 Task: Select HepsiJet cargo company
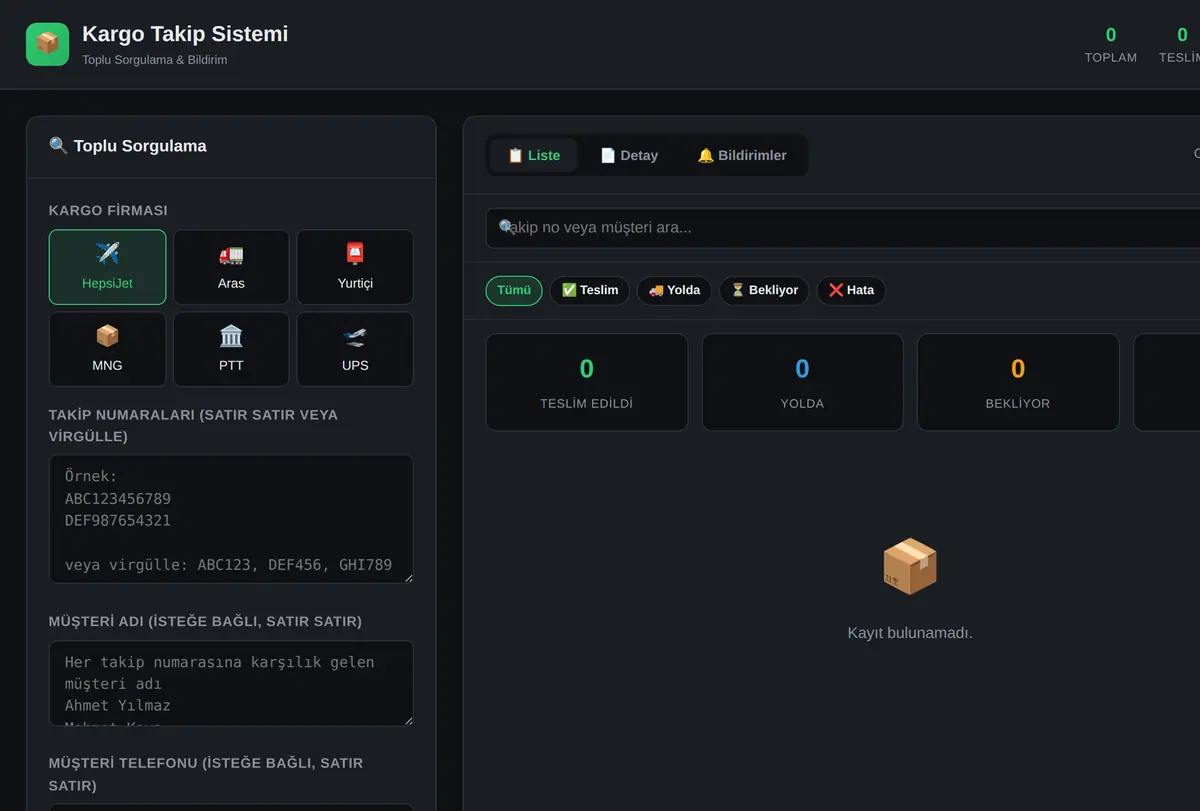[x=107, y=267]
